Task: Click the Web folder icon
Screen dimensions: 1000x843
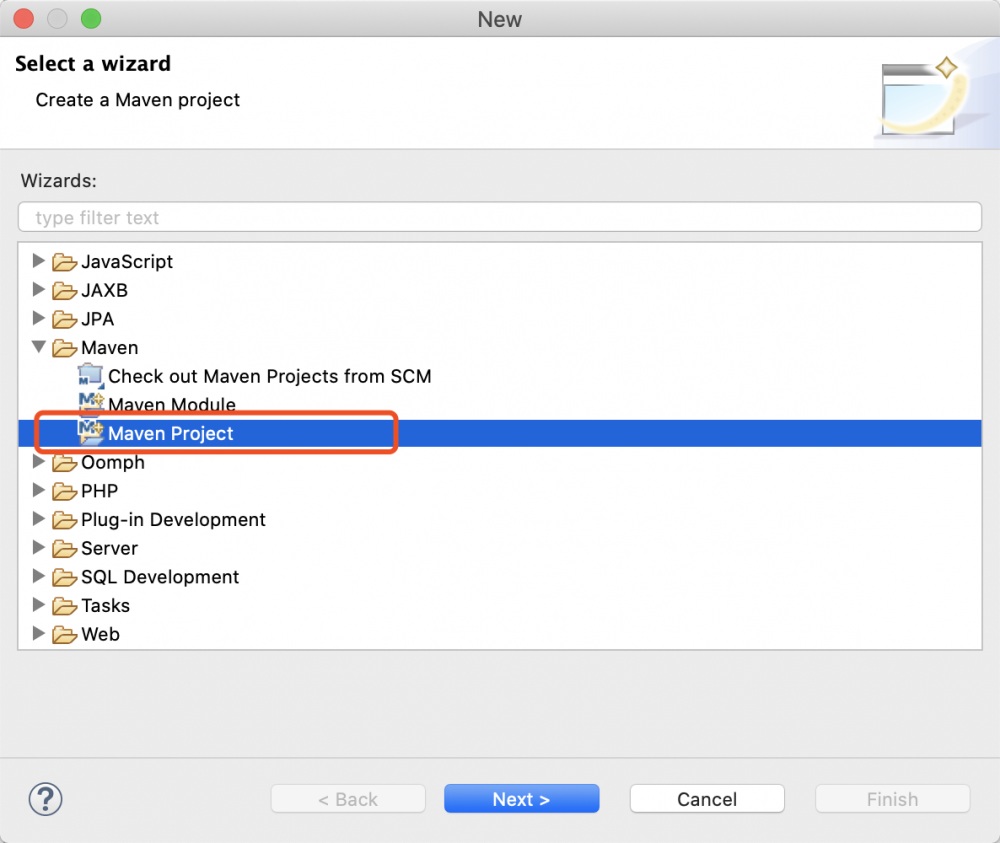Action: [65, 634]
